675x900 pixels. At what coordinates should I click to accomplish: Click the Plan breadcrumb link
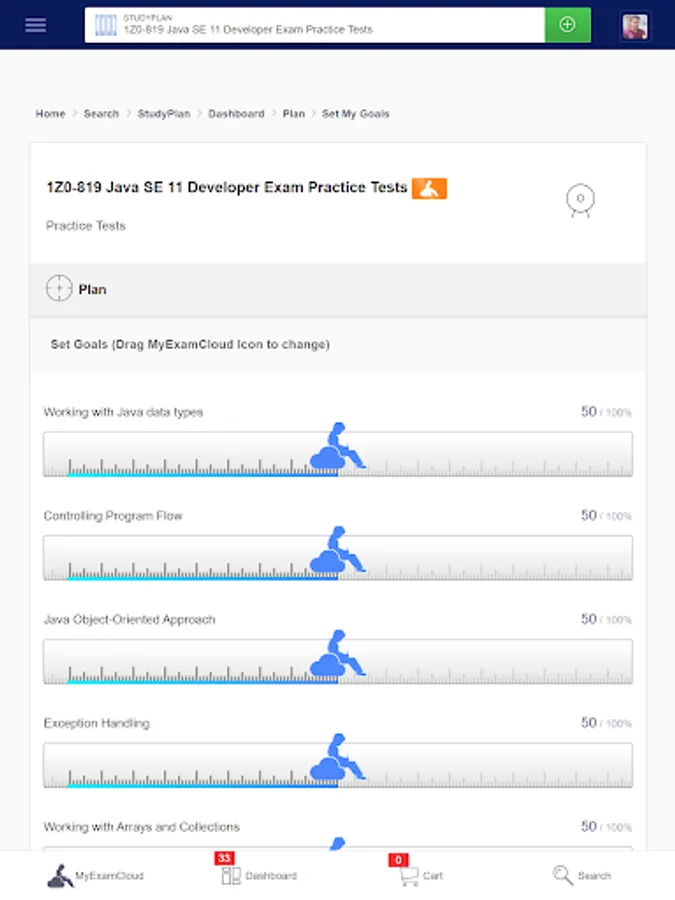tap(293, 114)
